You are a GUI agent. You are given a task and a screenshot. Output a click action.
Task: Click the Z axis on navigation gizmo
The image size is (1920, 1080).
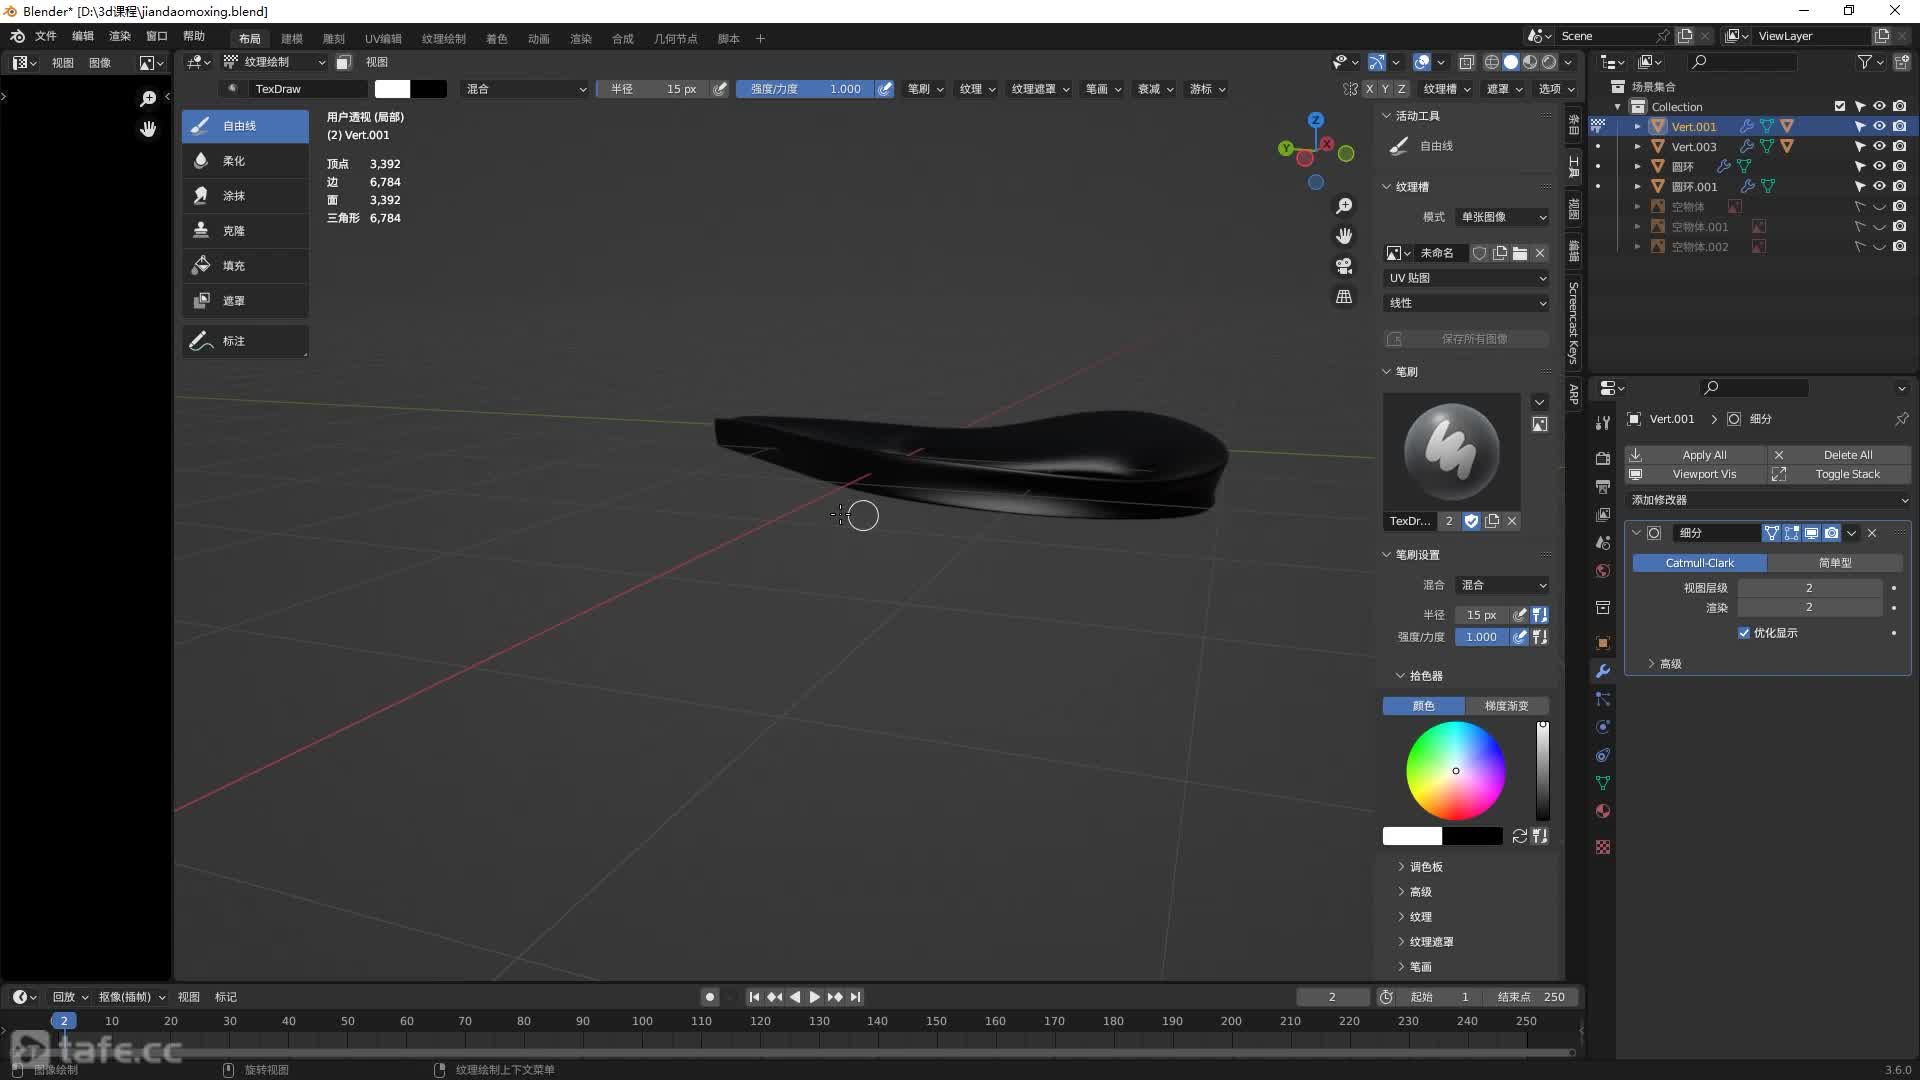1316,119
